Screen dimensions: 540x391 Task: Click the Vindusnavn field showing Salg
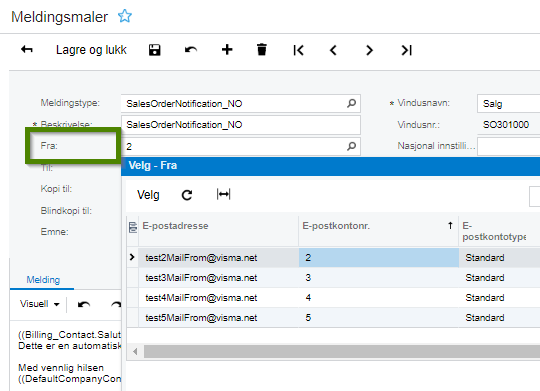pos(509,104)
